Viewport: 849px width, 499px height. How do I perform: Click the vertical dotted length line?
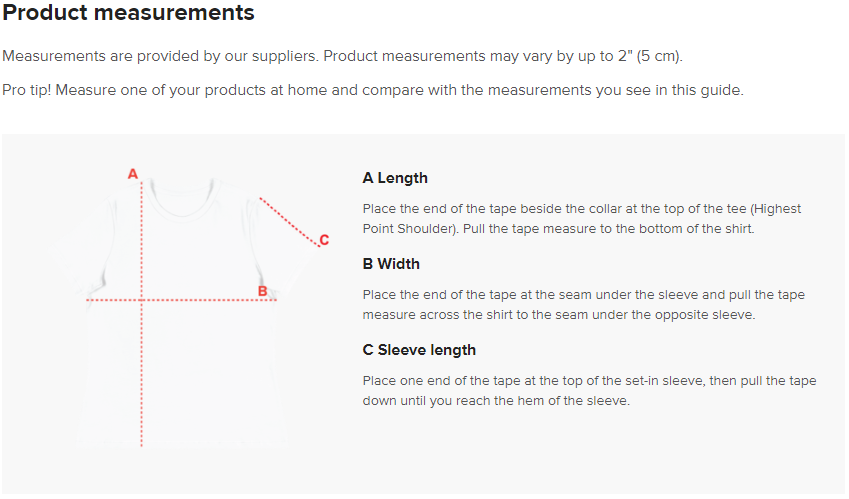point(142,380)
